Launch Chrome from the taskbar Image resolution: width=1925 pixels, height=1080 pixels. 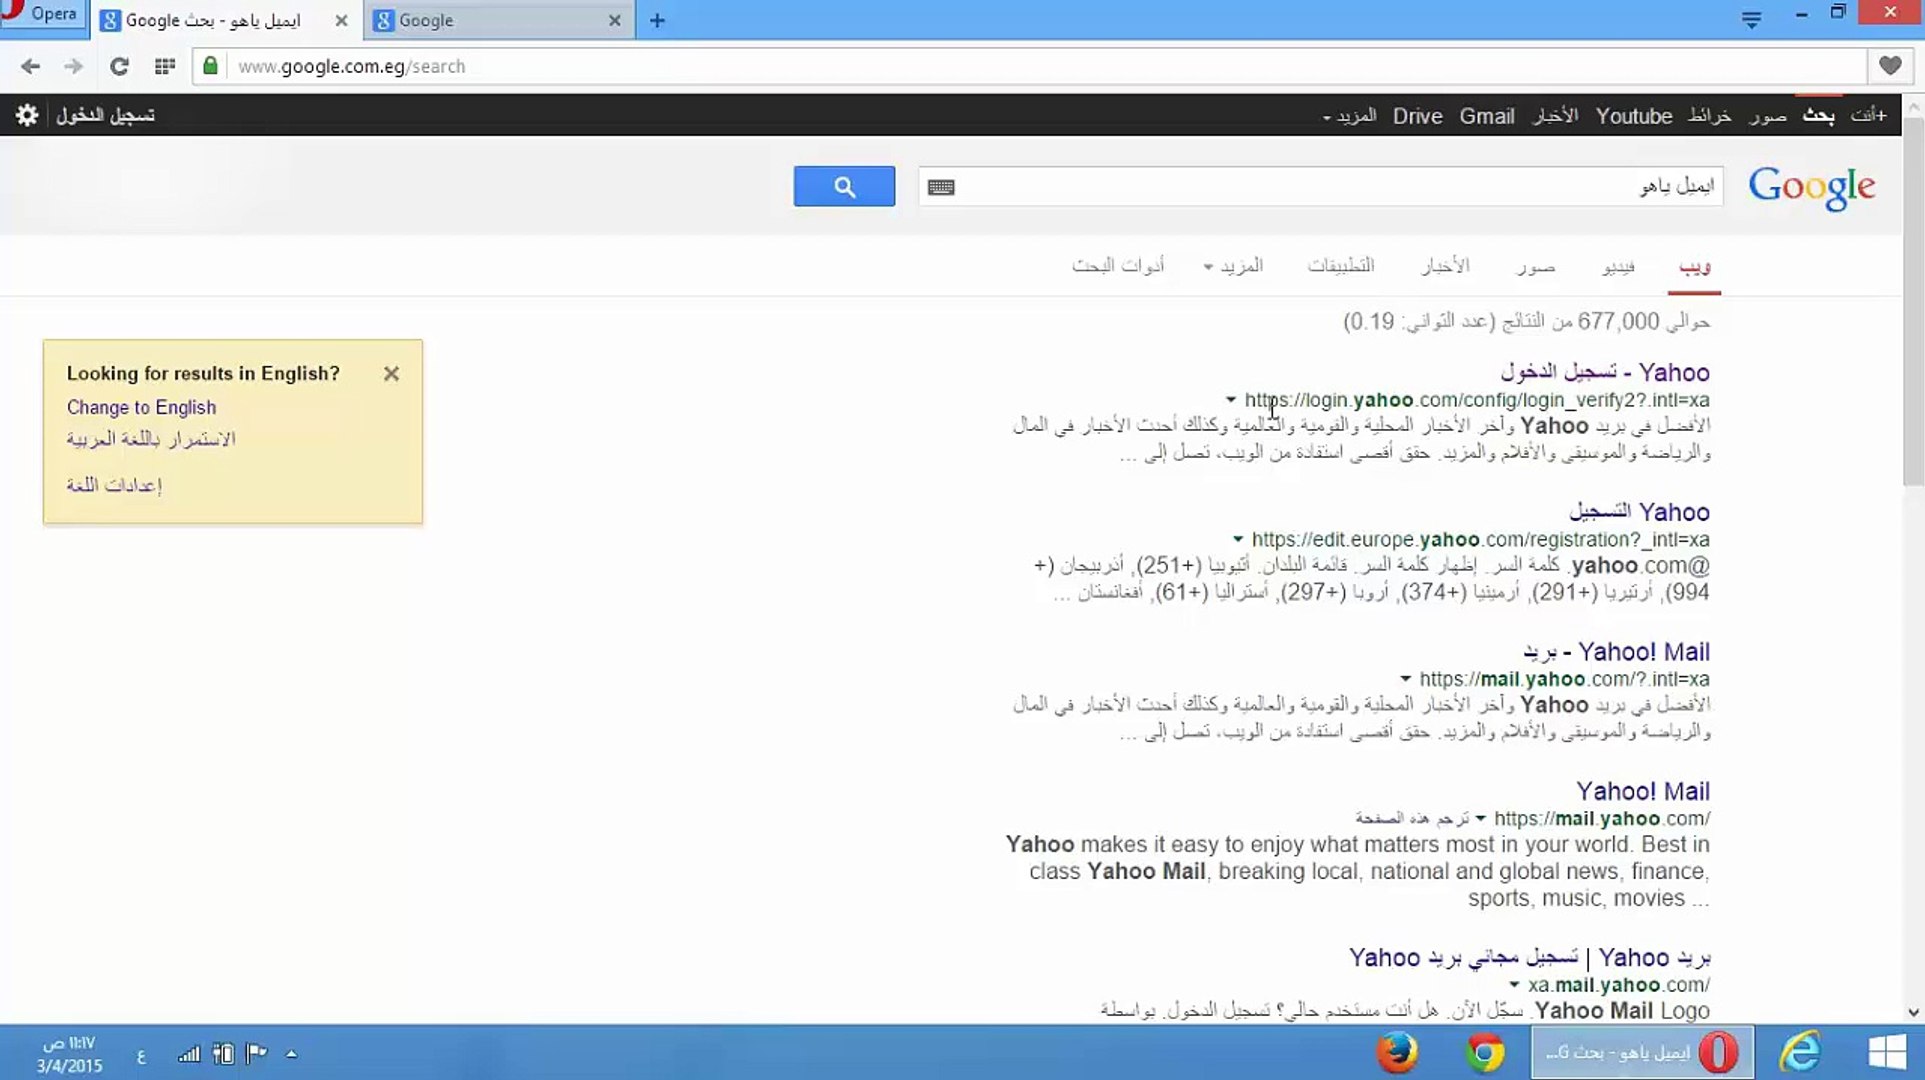[1485, 1053]
